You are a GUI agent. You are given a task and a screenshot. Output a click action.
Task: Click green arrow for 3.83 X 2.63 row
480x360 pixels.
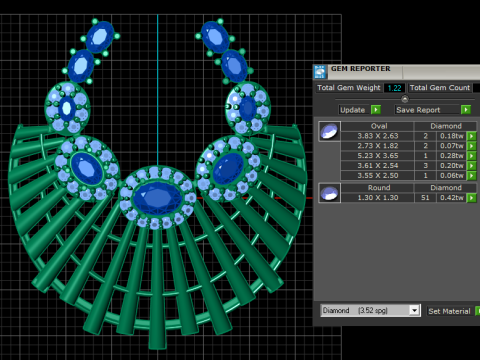471,136
